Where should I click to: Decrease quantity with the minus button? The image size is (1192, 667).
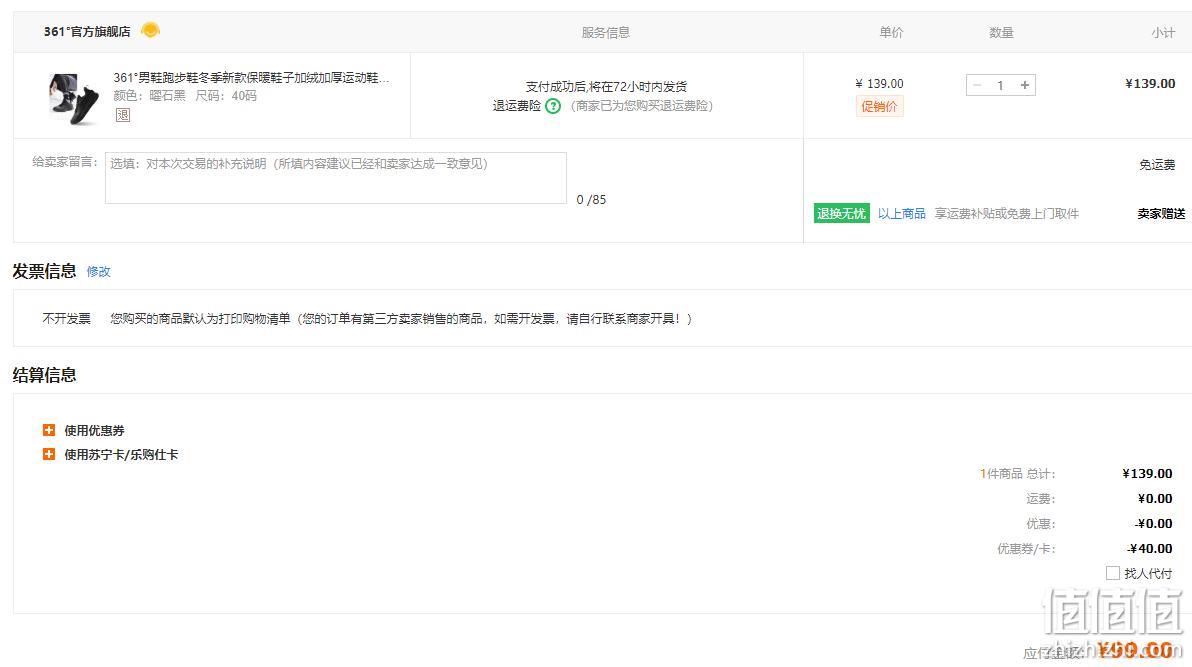point(978,85)
